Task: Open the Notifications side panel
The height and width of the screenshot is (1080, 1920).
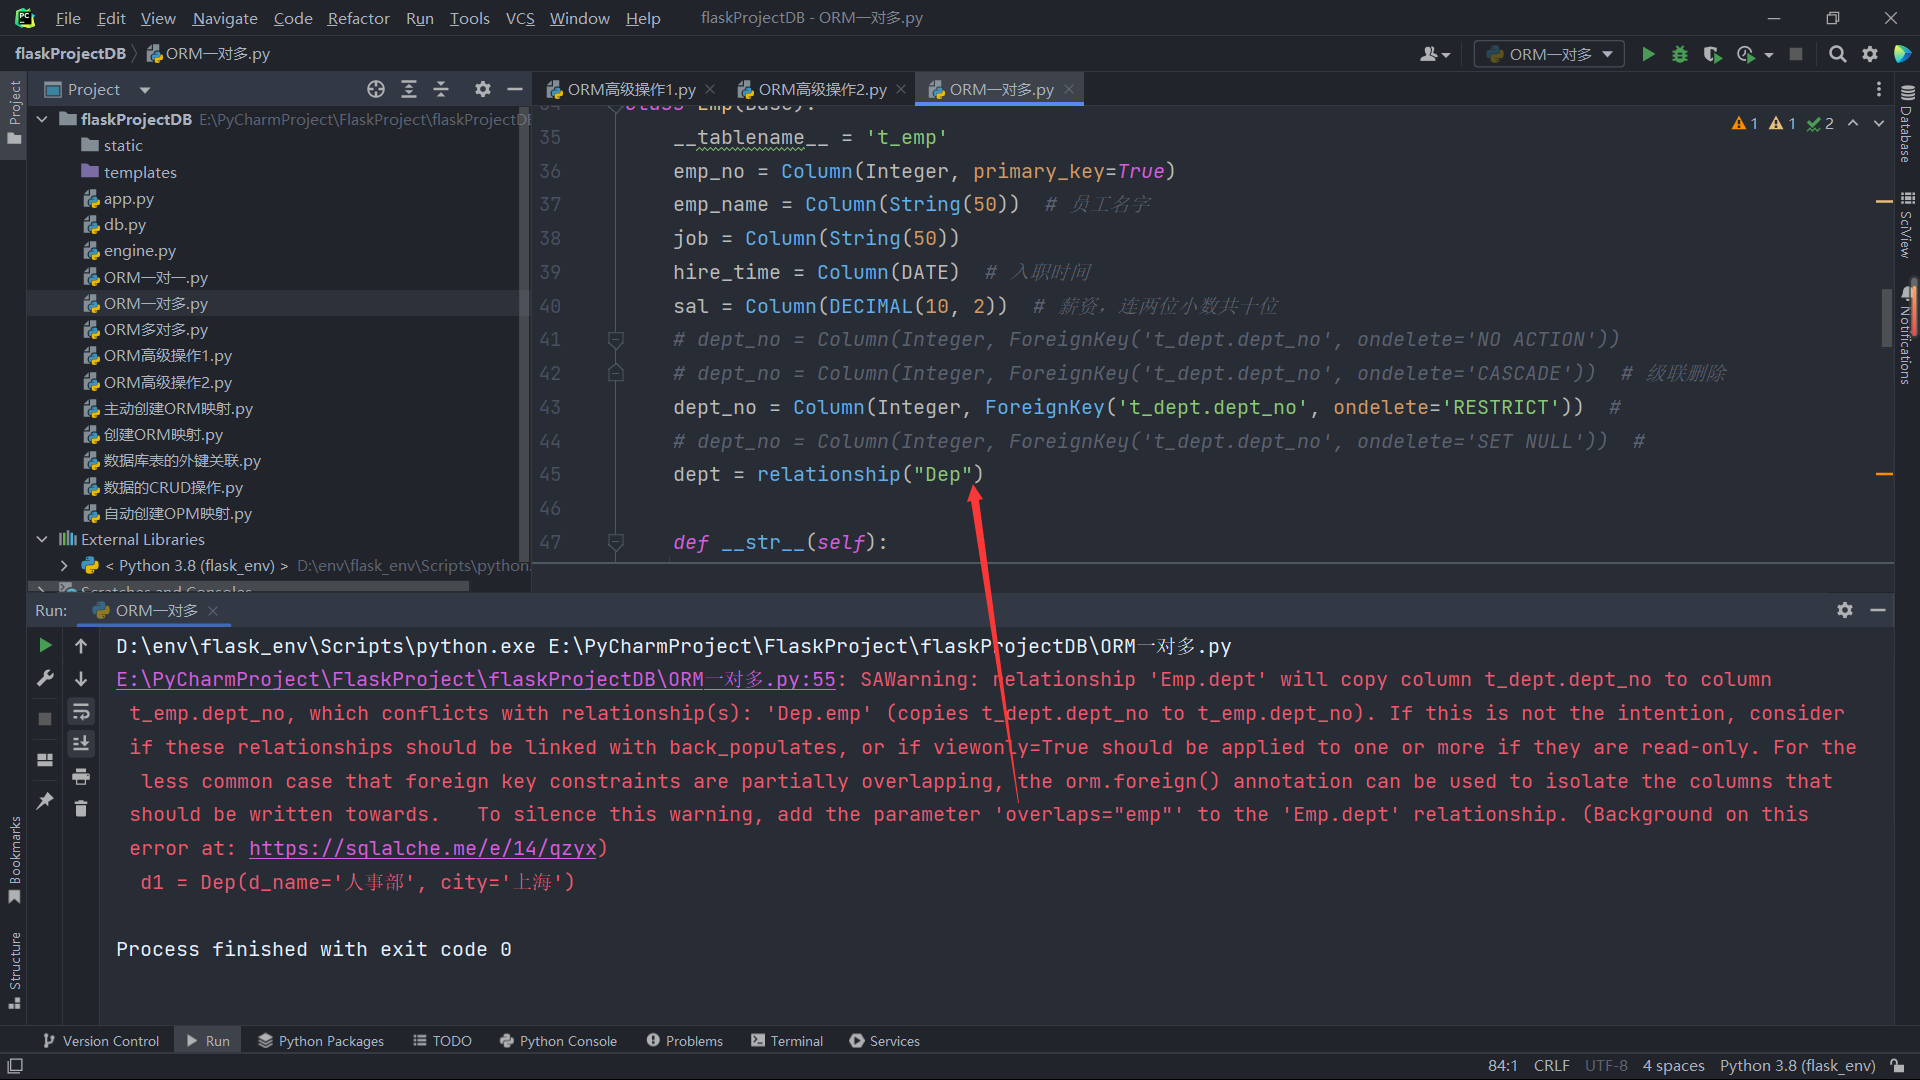Action: click(x=1907, y=335)
